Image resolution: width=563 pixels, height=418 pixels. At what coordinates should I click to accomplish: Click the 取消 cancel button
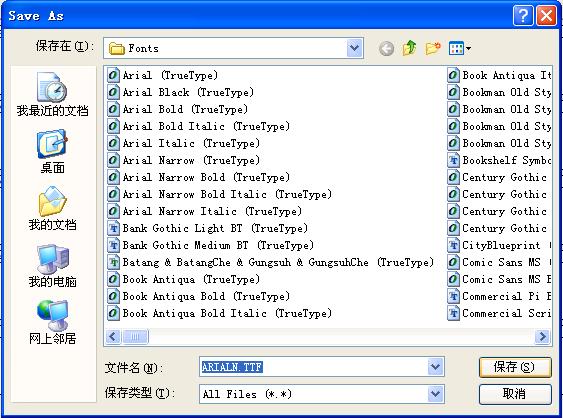[x=515, y=394]
